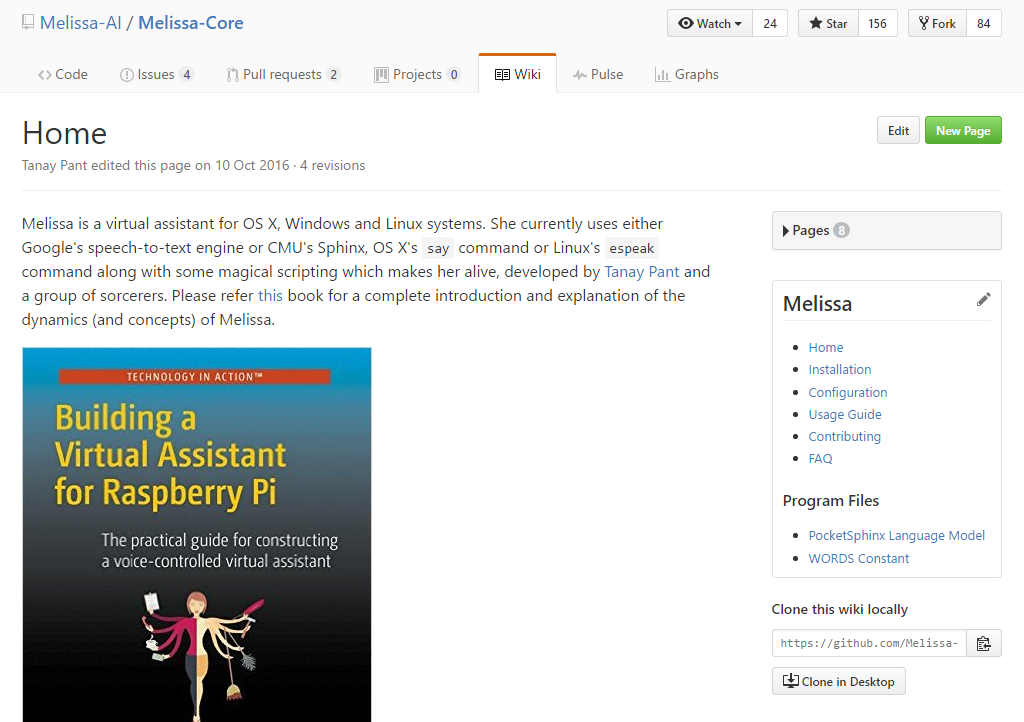Image resolution: width=1024 pixels, height=722 pixels.
Task: Click the Home page heading
Action: (x=65, y=133)
